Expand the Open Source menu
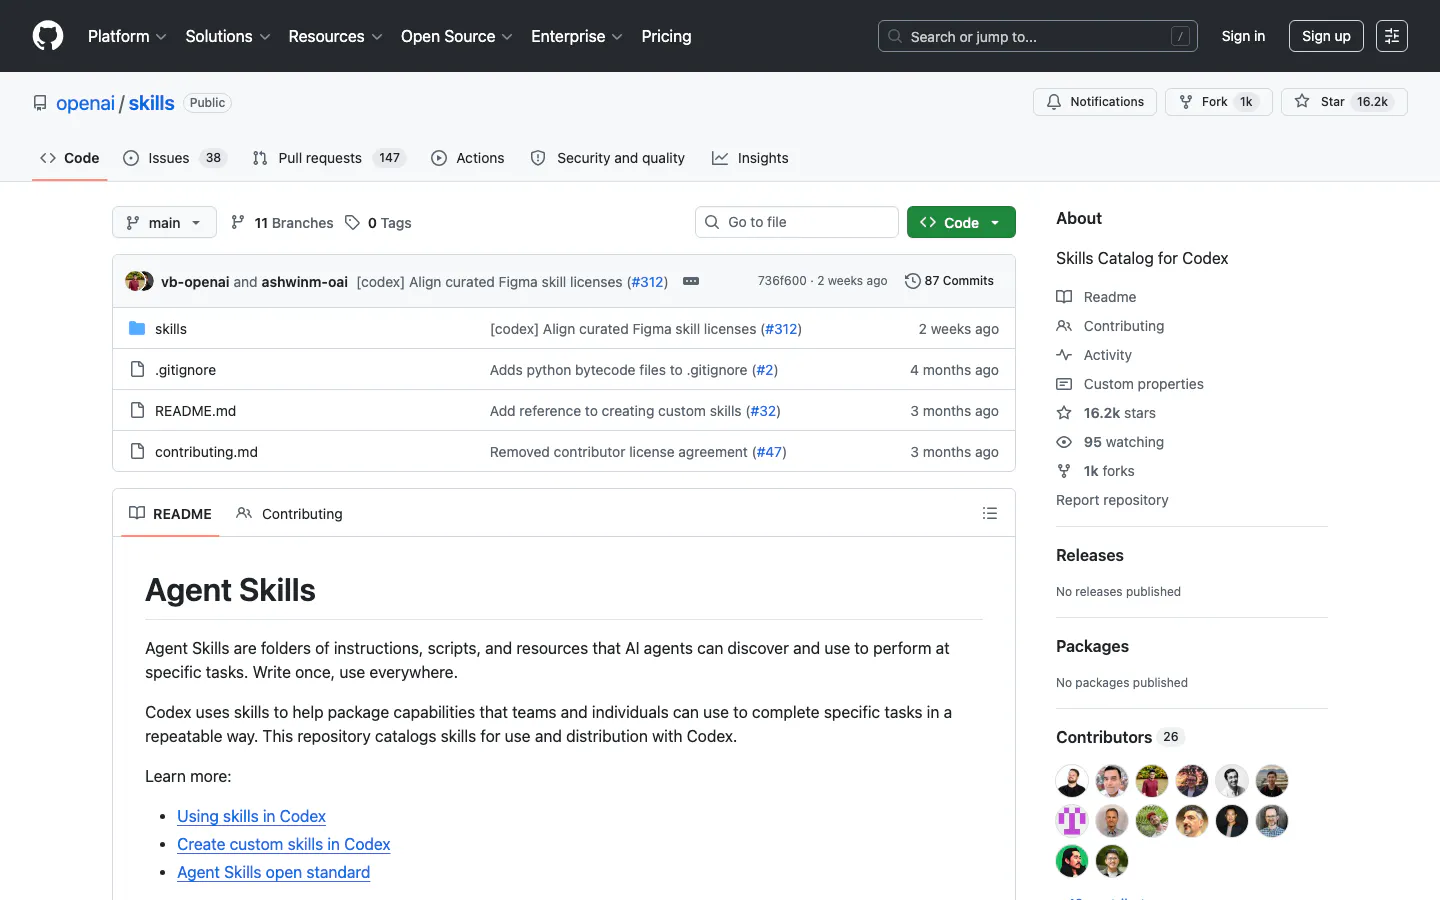The height and width of the screenshot is (900, 1440). tap(457, 36)
